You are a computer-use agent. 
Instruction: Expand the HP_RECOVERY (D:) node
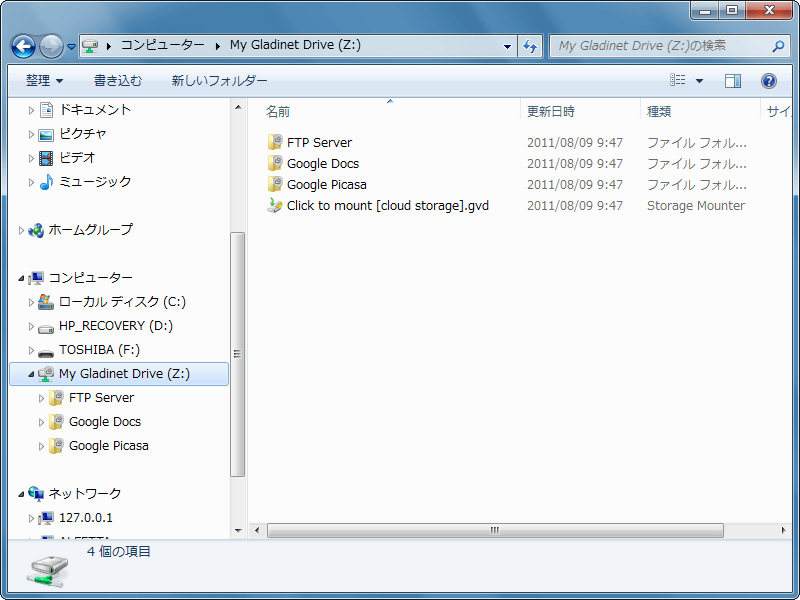tap(31, 327)
